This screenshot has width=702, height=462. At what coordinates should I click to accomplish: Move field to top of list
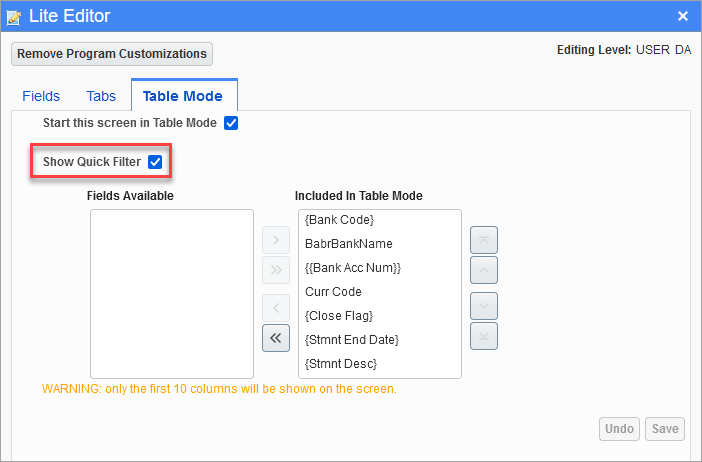[x=484, y=240]
